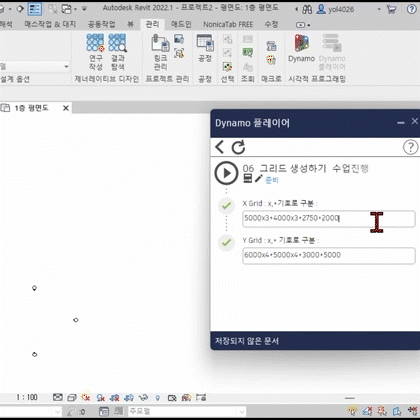Toggle crop view icon
The image size is (420, 420).
115,397
